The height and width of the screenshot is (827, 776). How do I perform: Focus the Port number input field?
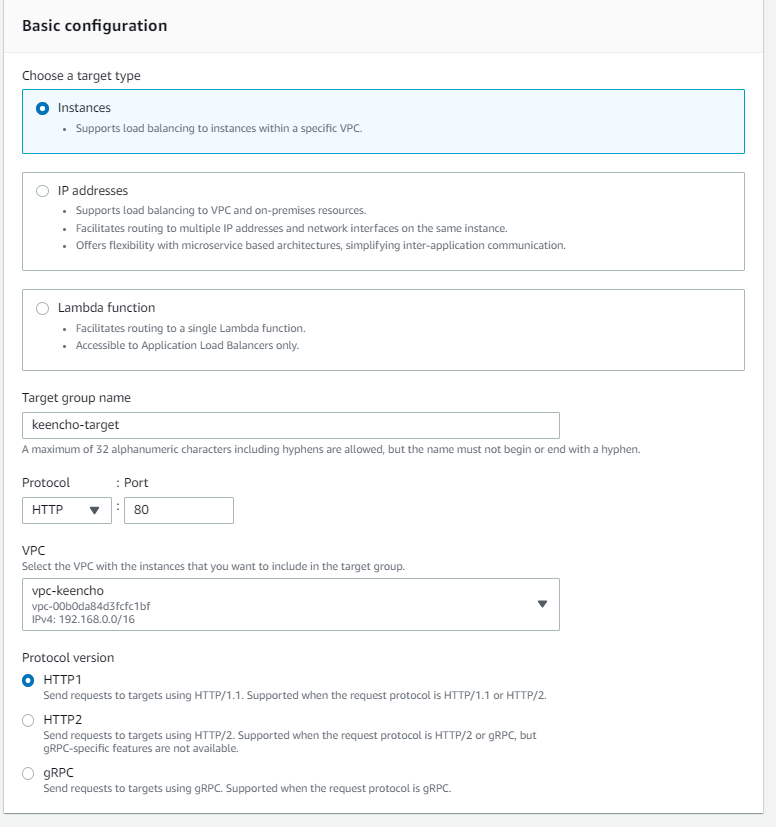(x=178, y=510)
